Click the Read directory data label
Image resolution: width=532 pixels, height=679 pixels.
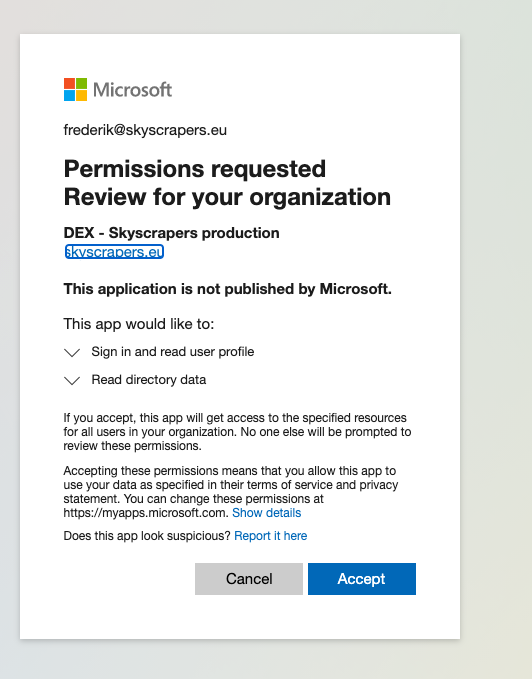pos(148,380)
